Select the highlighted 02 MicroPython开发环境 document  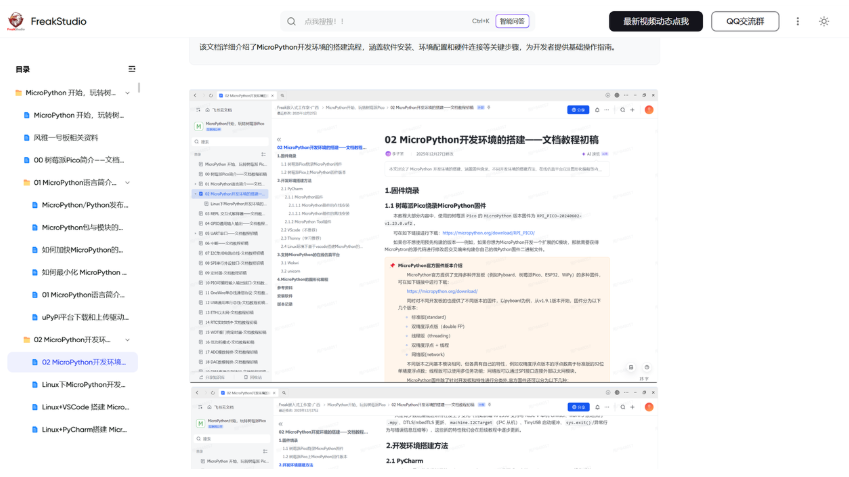pyautogui.click(x=73, y=362)
